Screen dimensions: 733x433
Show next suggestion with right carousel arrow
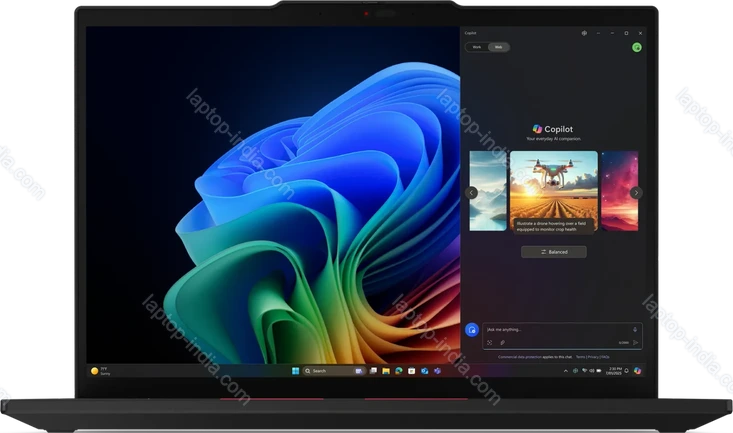[636, 193]
